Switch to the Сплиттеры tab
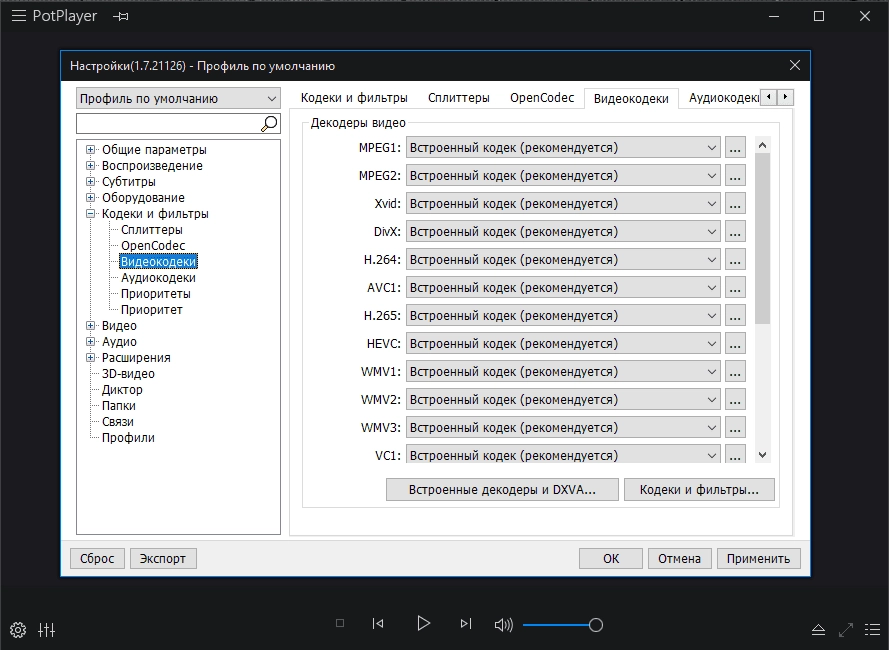 pos(459,98)
